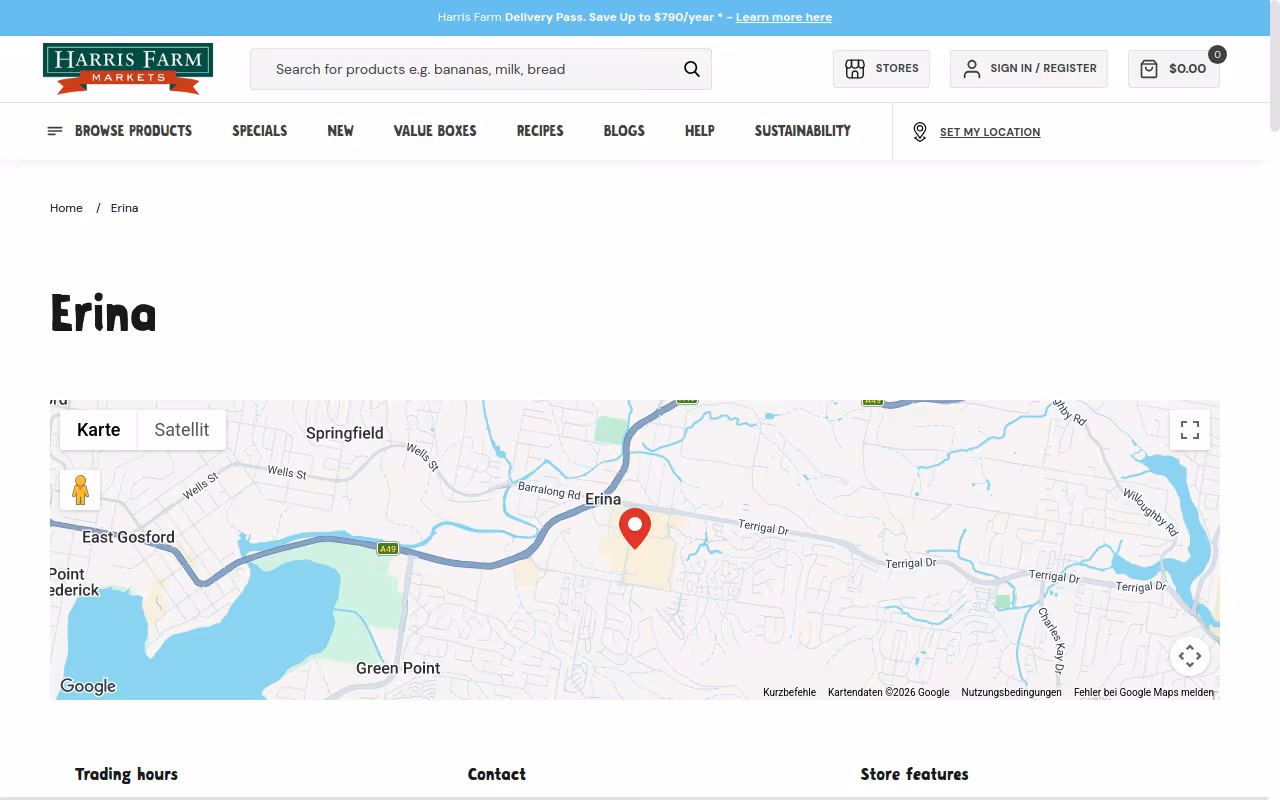Click the Set My Location link
The height and width of the screenshot is (800, 1280).
(990, 132)
